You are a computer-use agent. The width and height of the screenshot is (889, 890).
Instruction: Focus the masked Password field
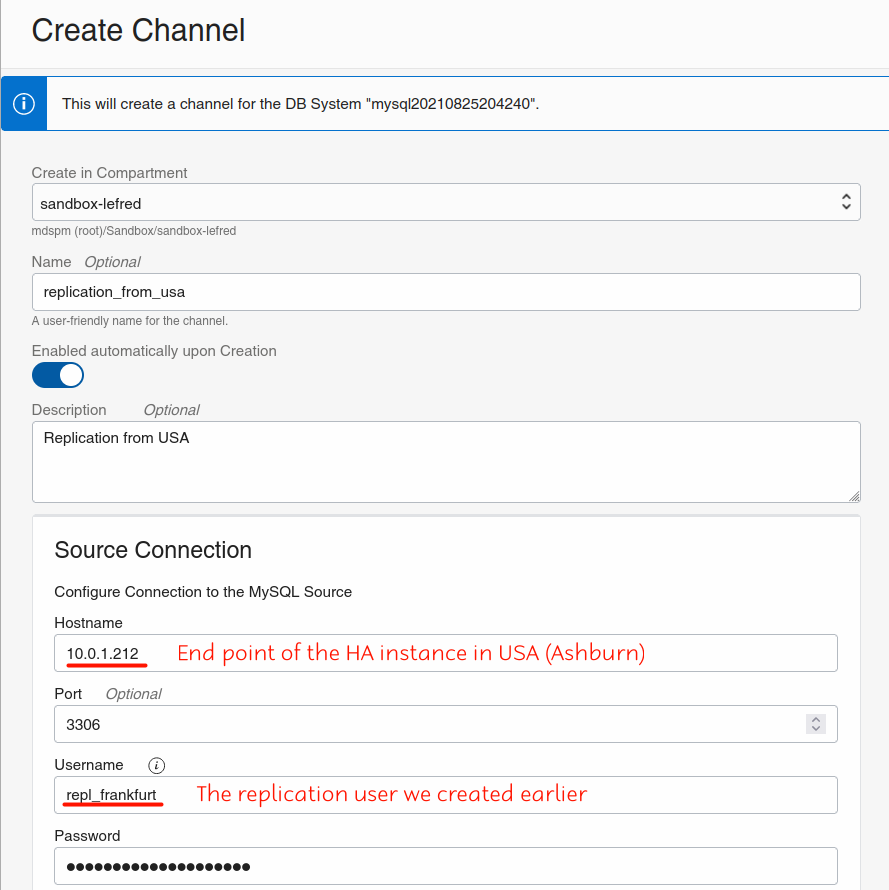click(x=446, y=866)
